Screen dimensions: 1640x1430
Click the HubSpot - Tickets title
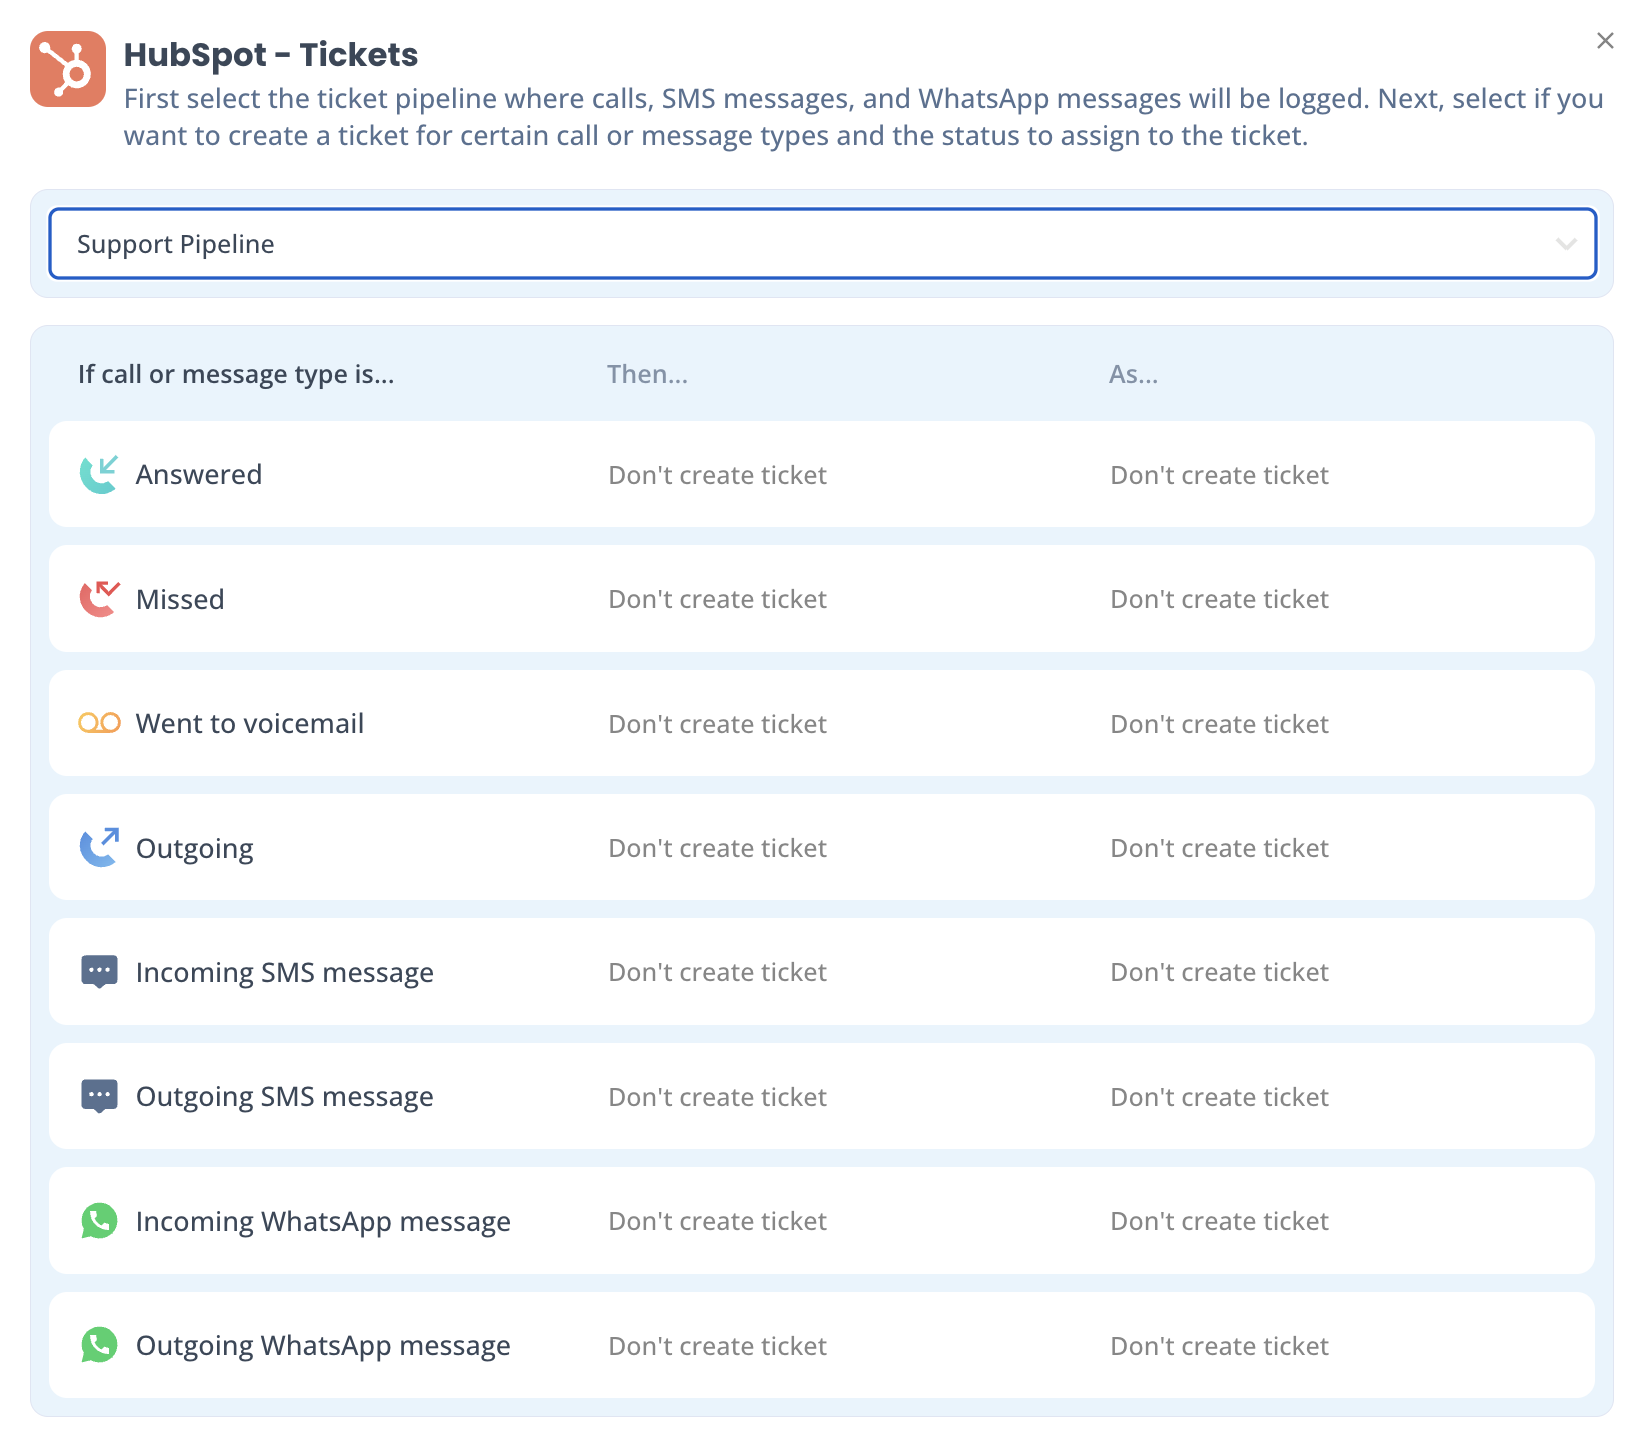(271, 54)
